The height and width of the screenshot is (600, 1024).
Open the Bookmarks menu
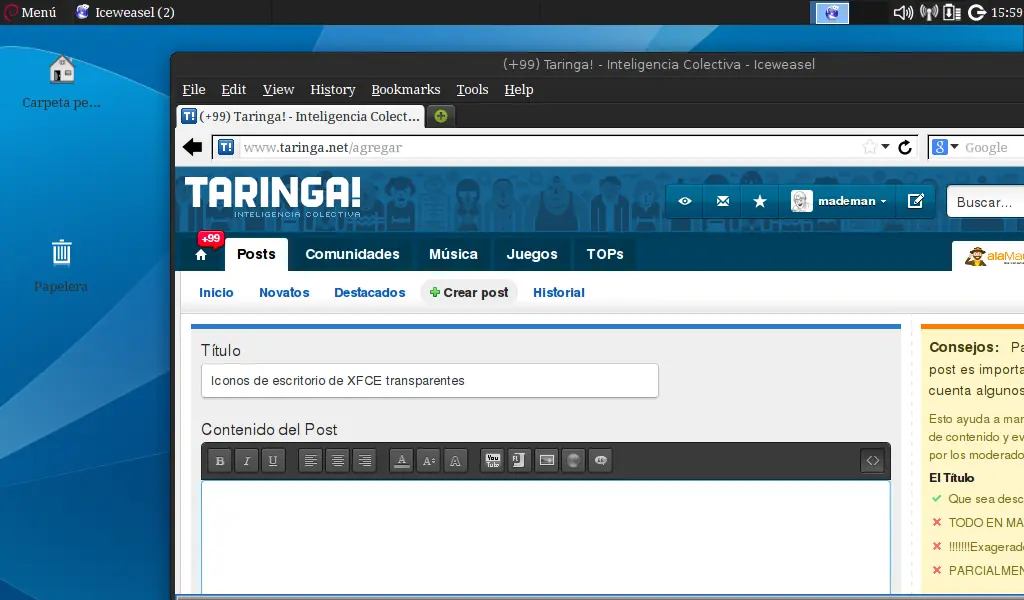406,89
